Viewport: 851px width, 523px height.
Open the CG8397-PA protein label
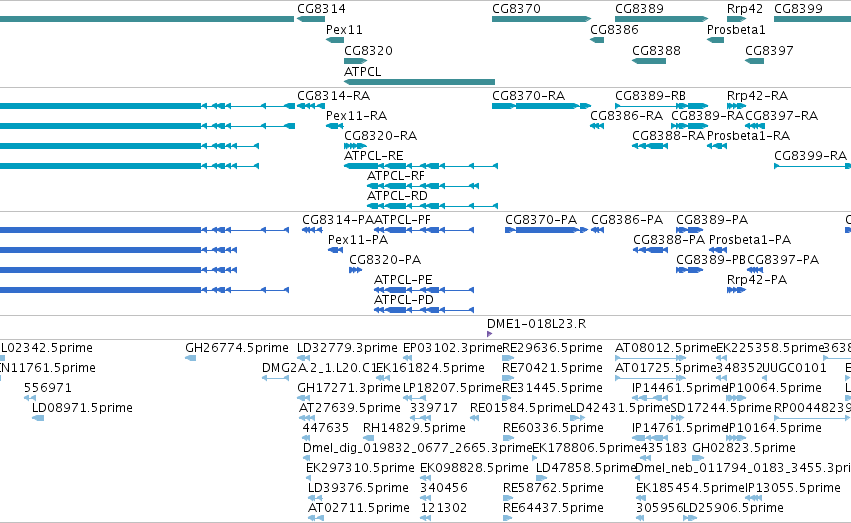click(x=783, y=260)
